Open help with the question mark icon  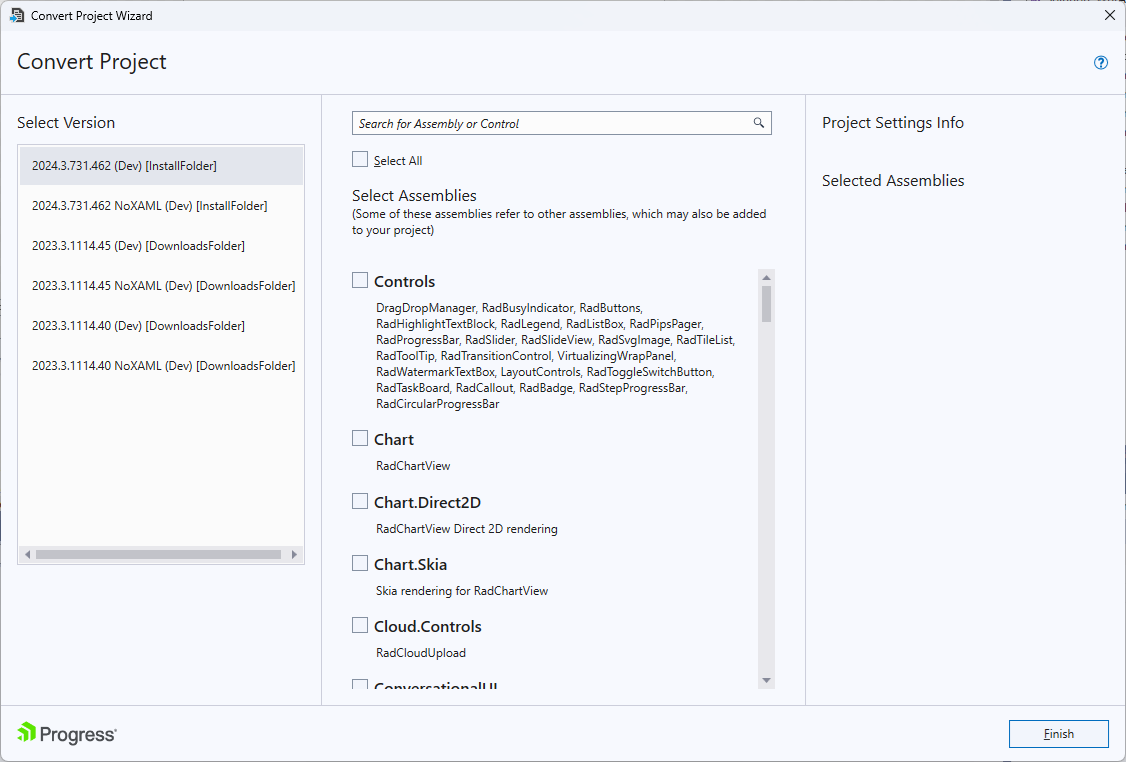(1100, 62)
